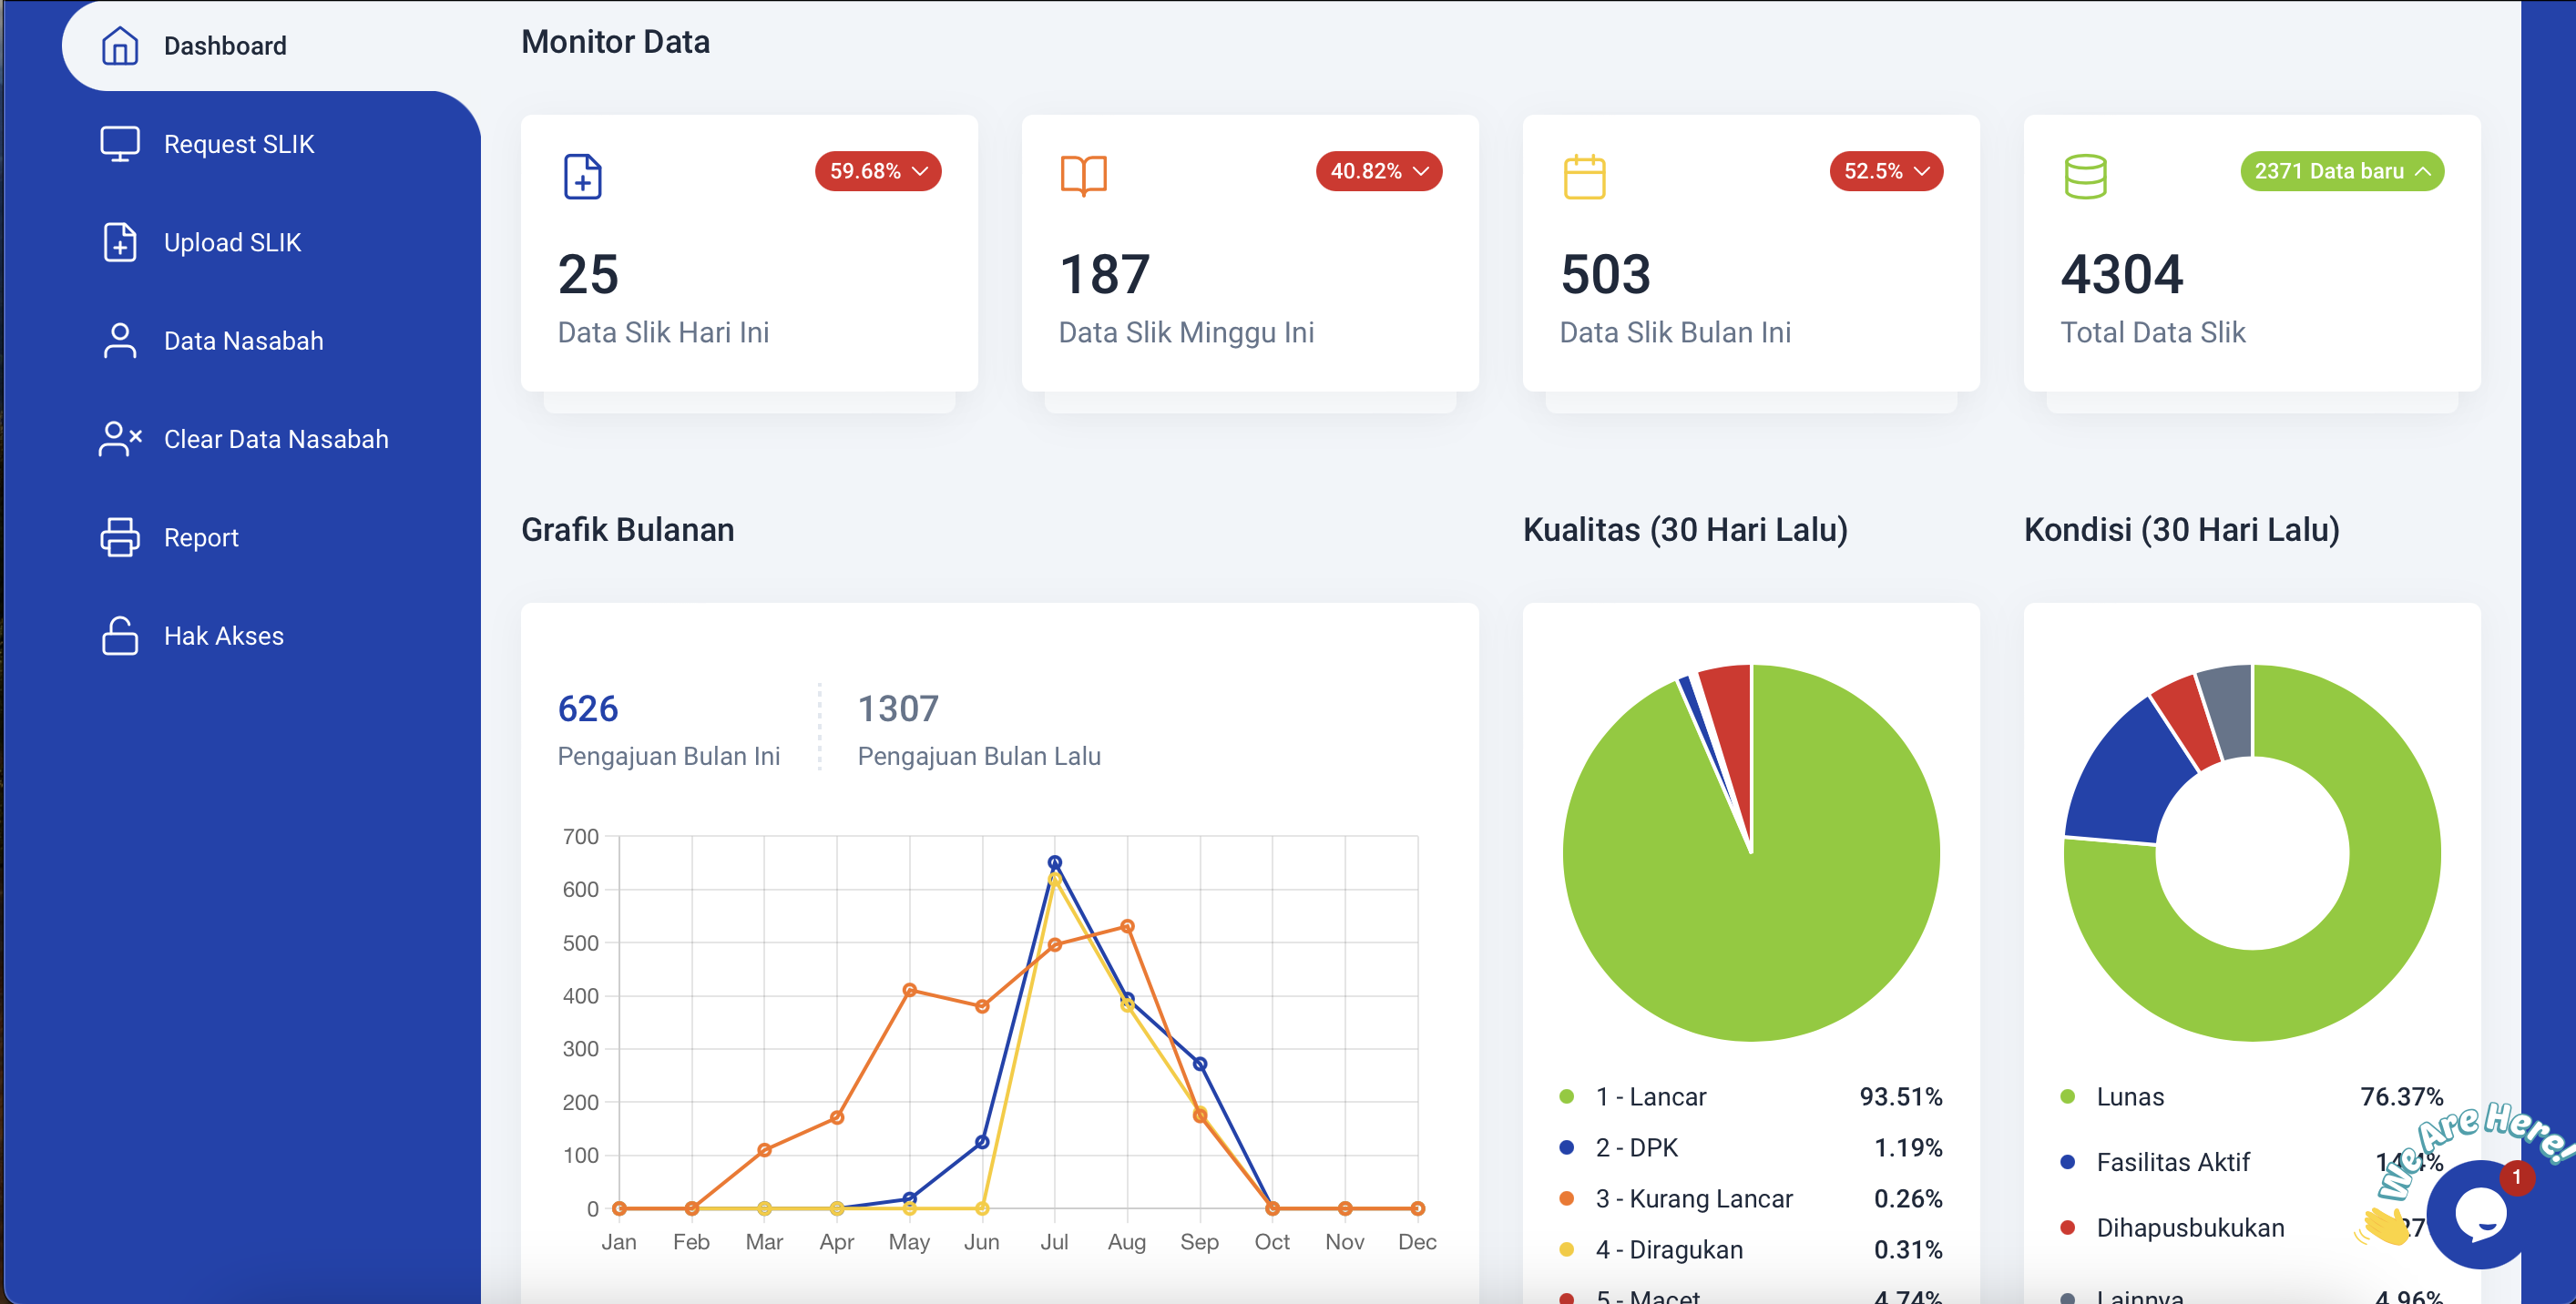
Task: Click the 1307 Pengajuan Bulan Lalu figure
Action: pyautogui.click(x=897, y=709)
